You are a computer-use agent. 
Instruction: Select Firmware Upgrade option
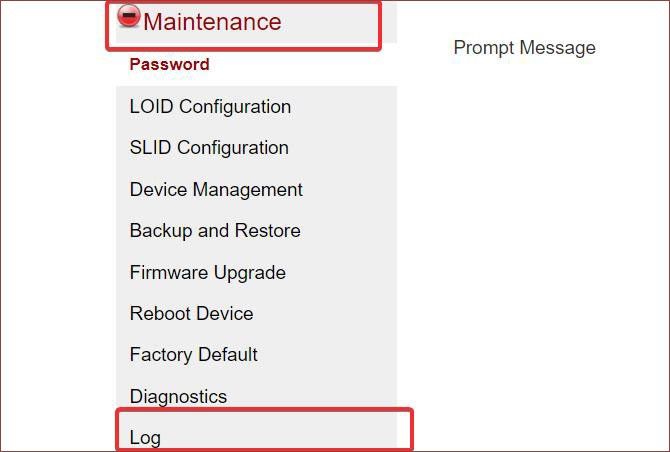coord(208,273)
